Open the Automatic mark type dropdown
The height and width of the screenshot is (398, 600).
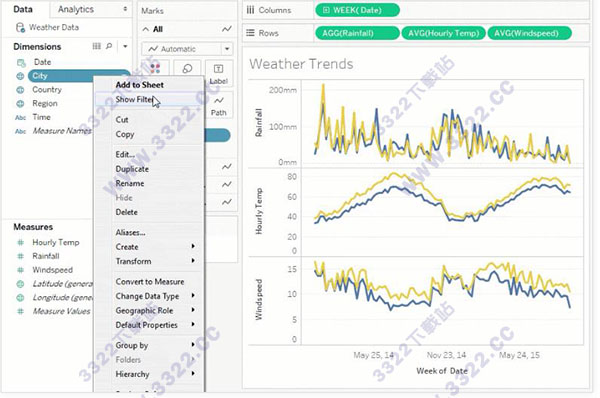pos(187,49)
